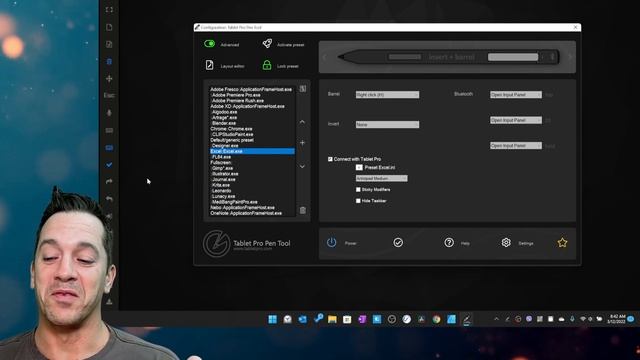Click the blue checkmark sidebar icon
The image size is (640, 360).
tap(109, 165)
